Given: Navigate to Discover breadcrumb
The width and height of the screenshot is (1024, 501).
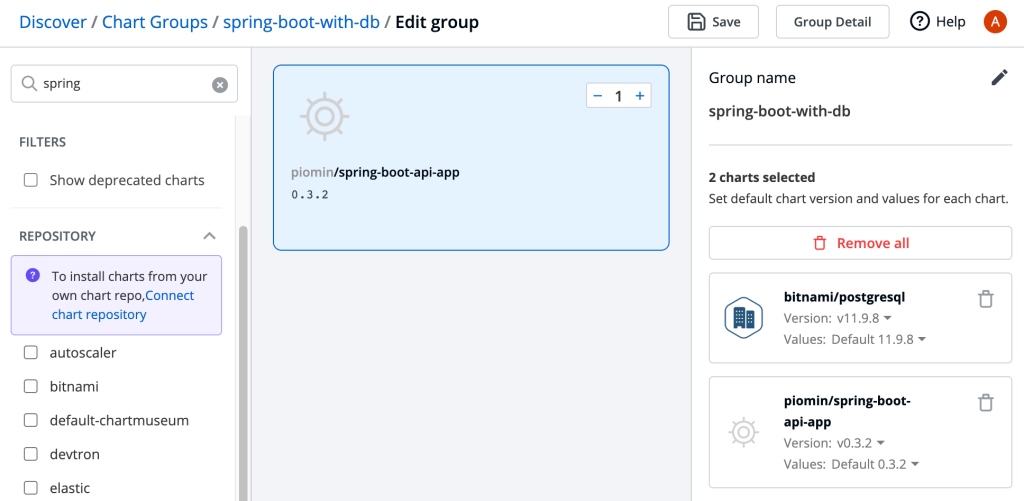Looking at the screenshot, I should click(x=52, y=21).
